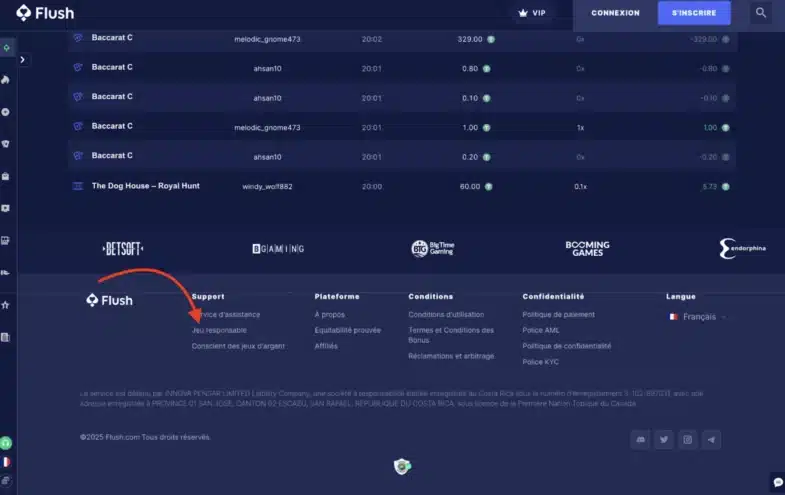Open Termes et Conditions des Bonus link
This screenshot has height=495, width=785.
click(451, 335)
